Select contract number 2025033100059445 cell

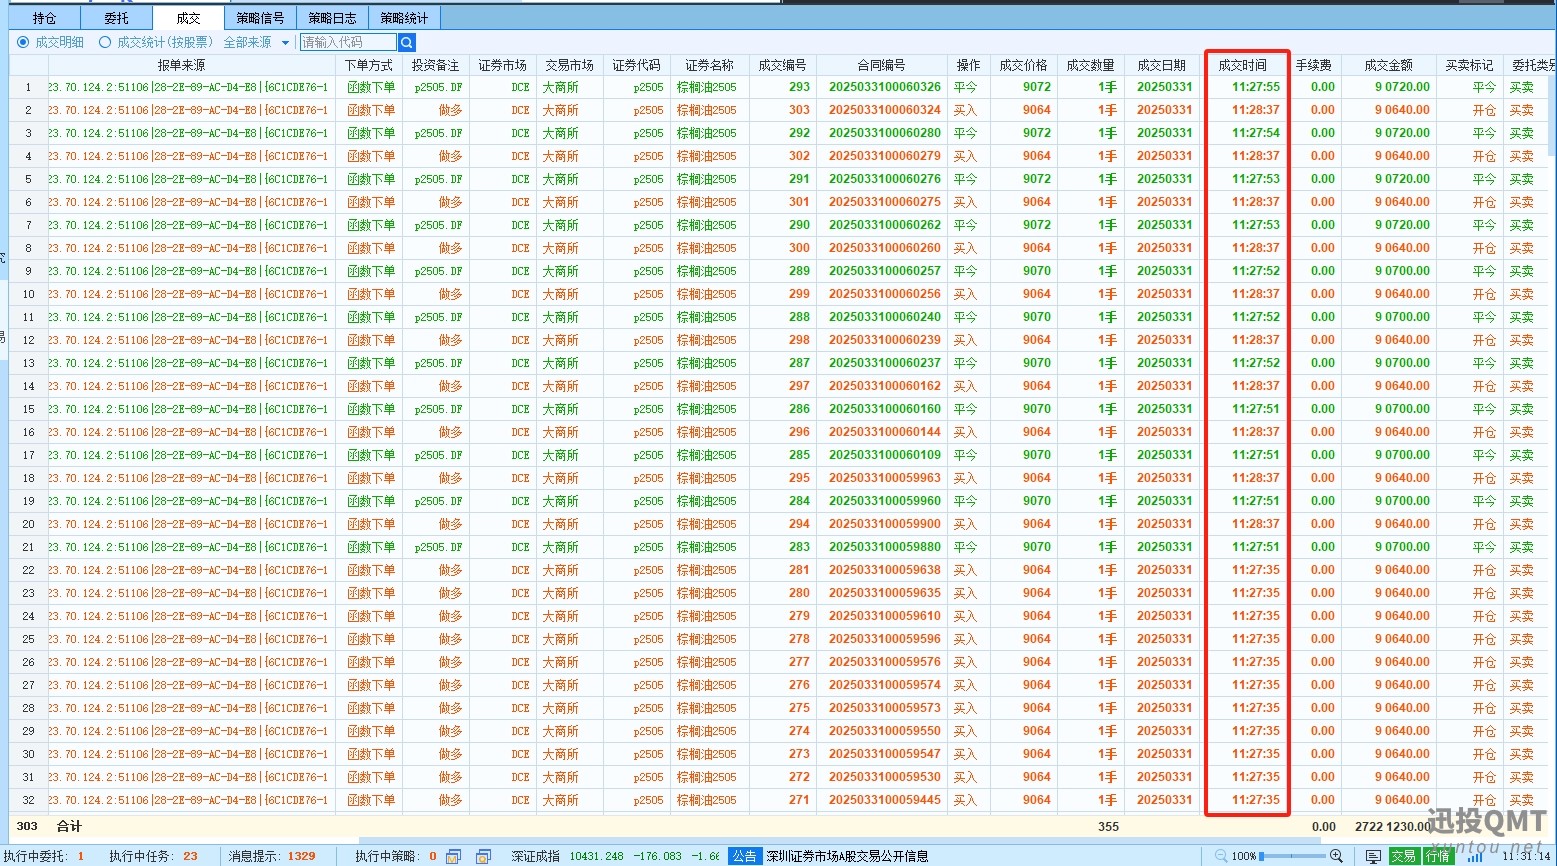(884, 800)
